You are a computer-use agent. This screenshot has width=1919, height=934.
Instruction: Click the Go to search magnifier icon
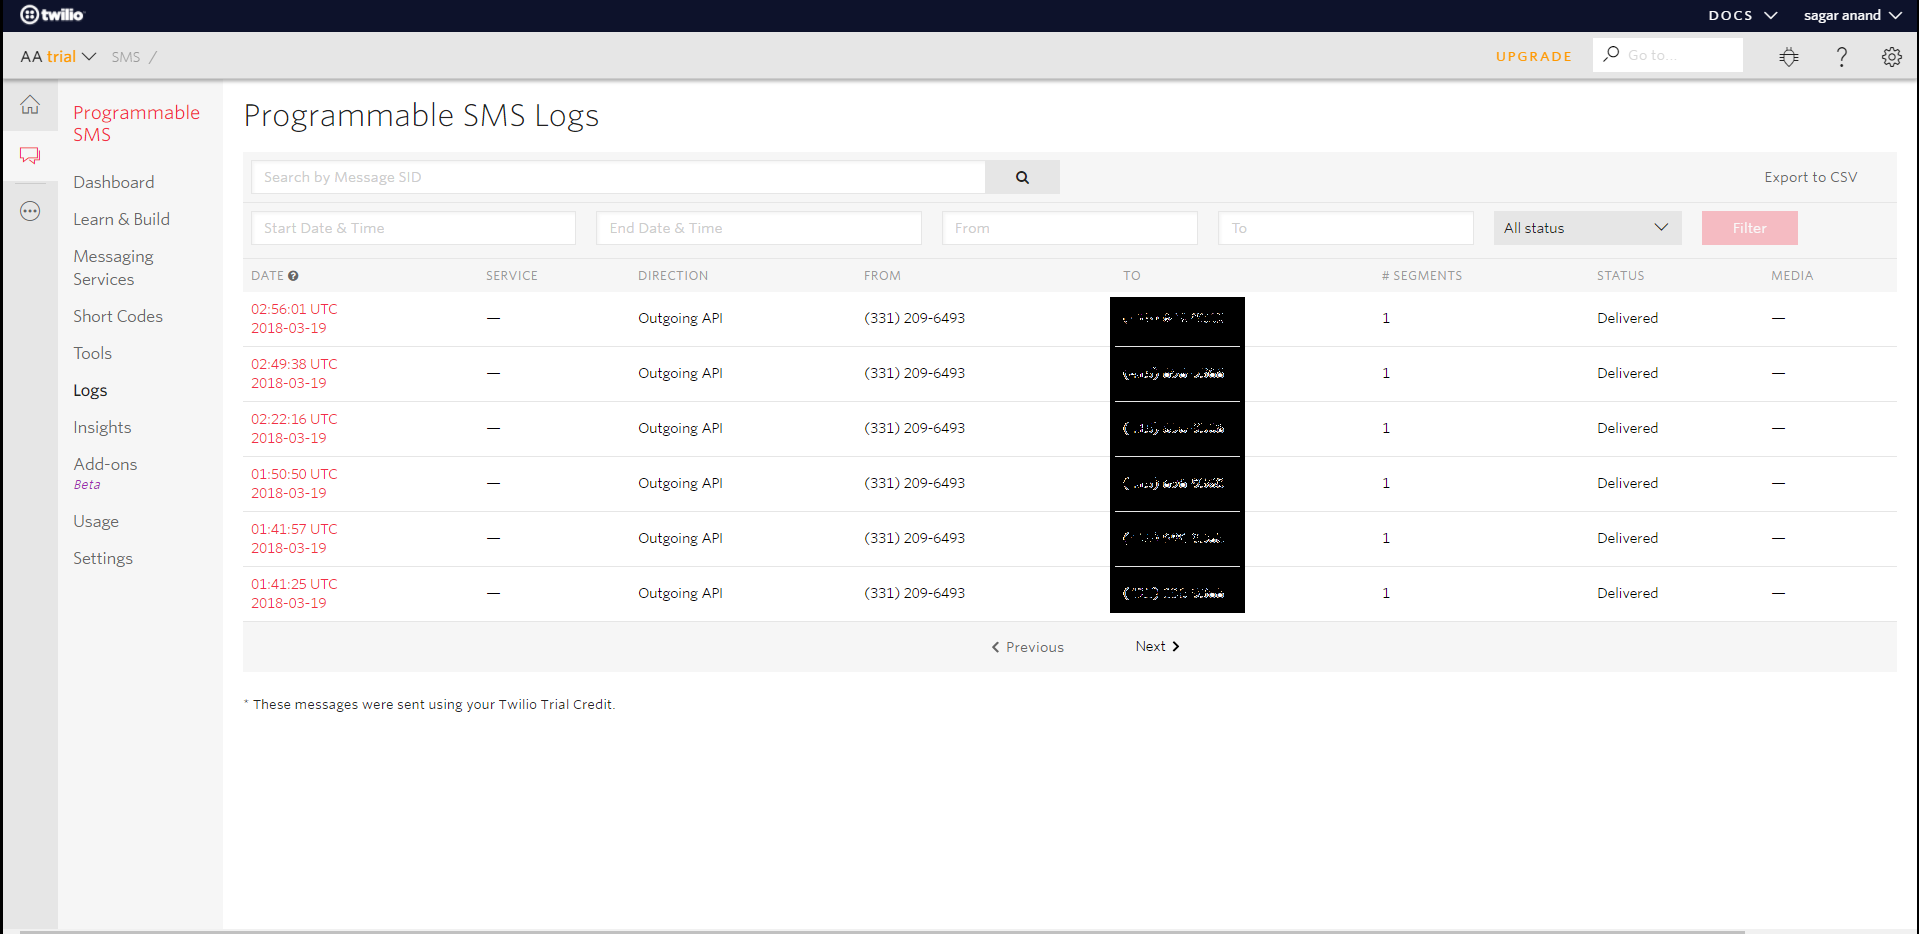point(1611,54)
